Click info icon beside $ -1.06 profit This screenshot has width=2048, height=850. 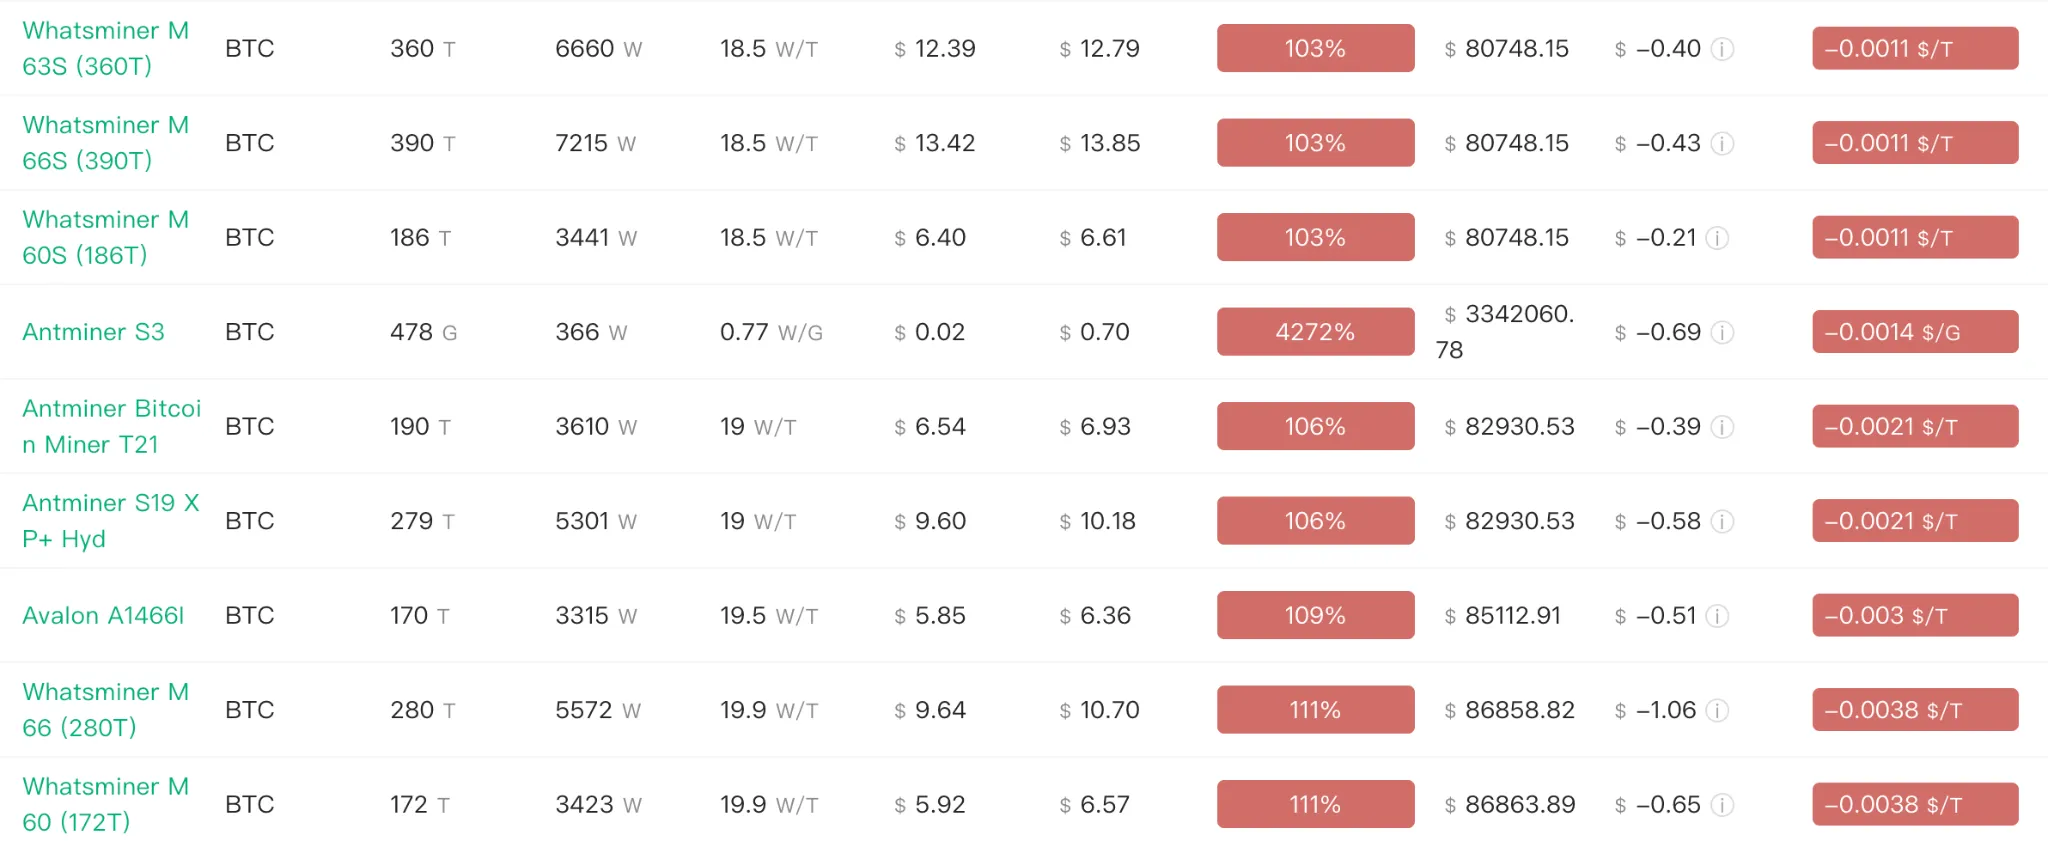coord(1717,711)
